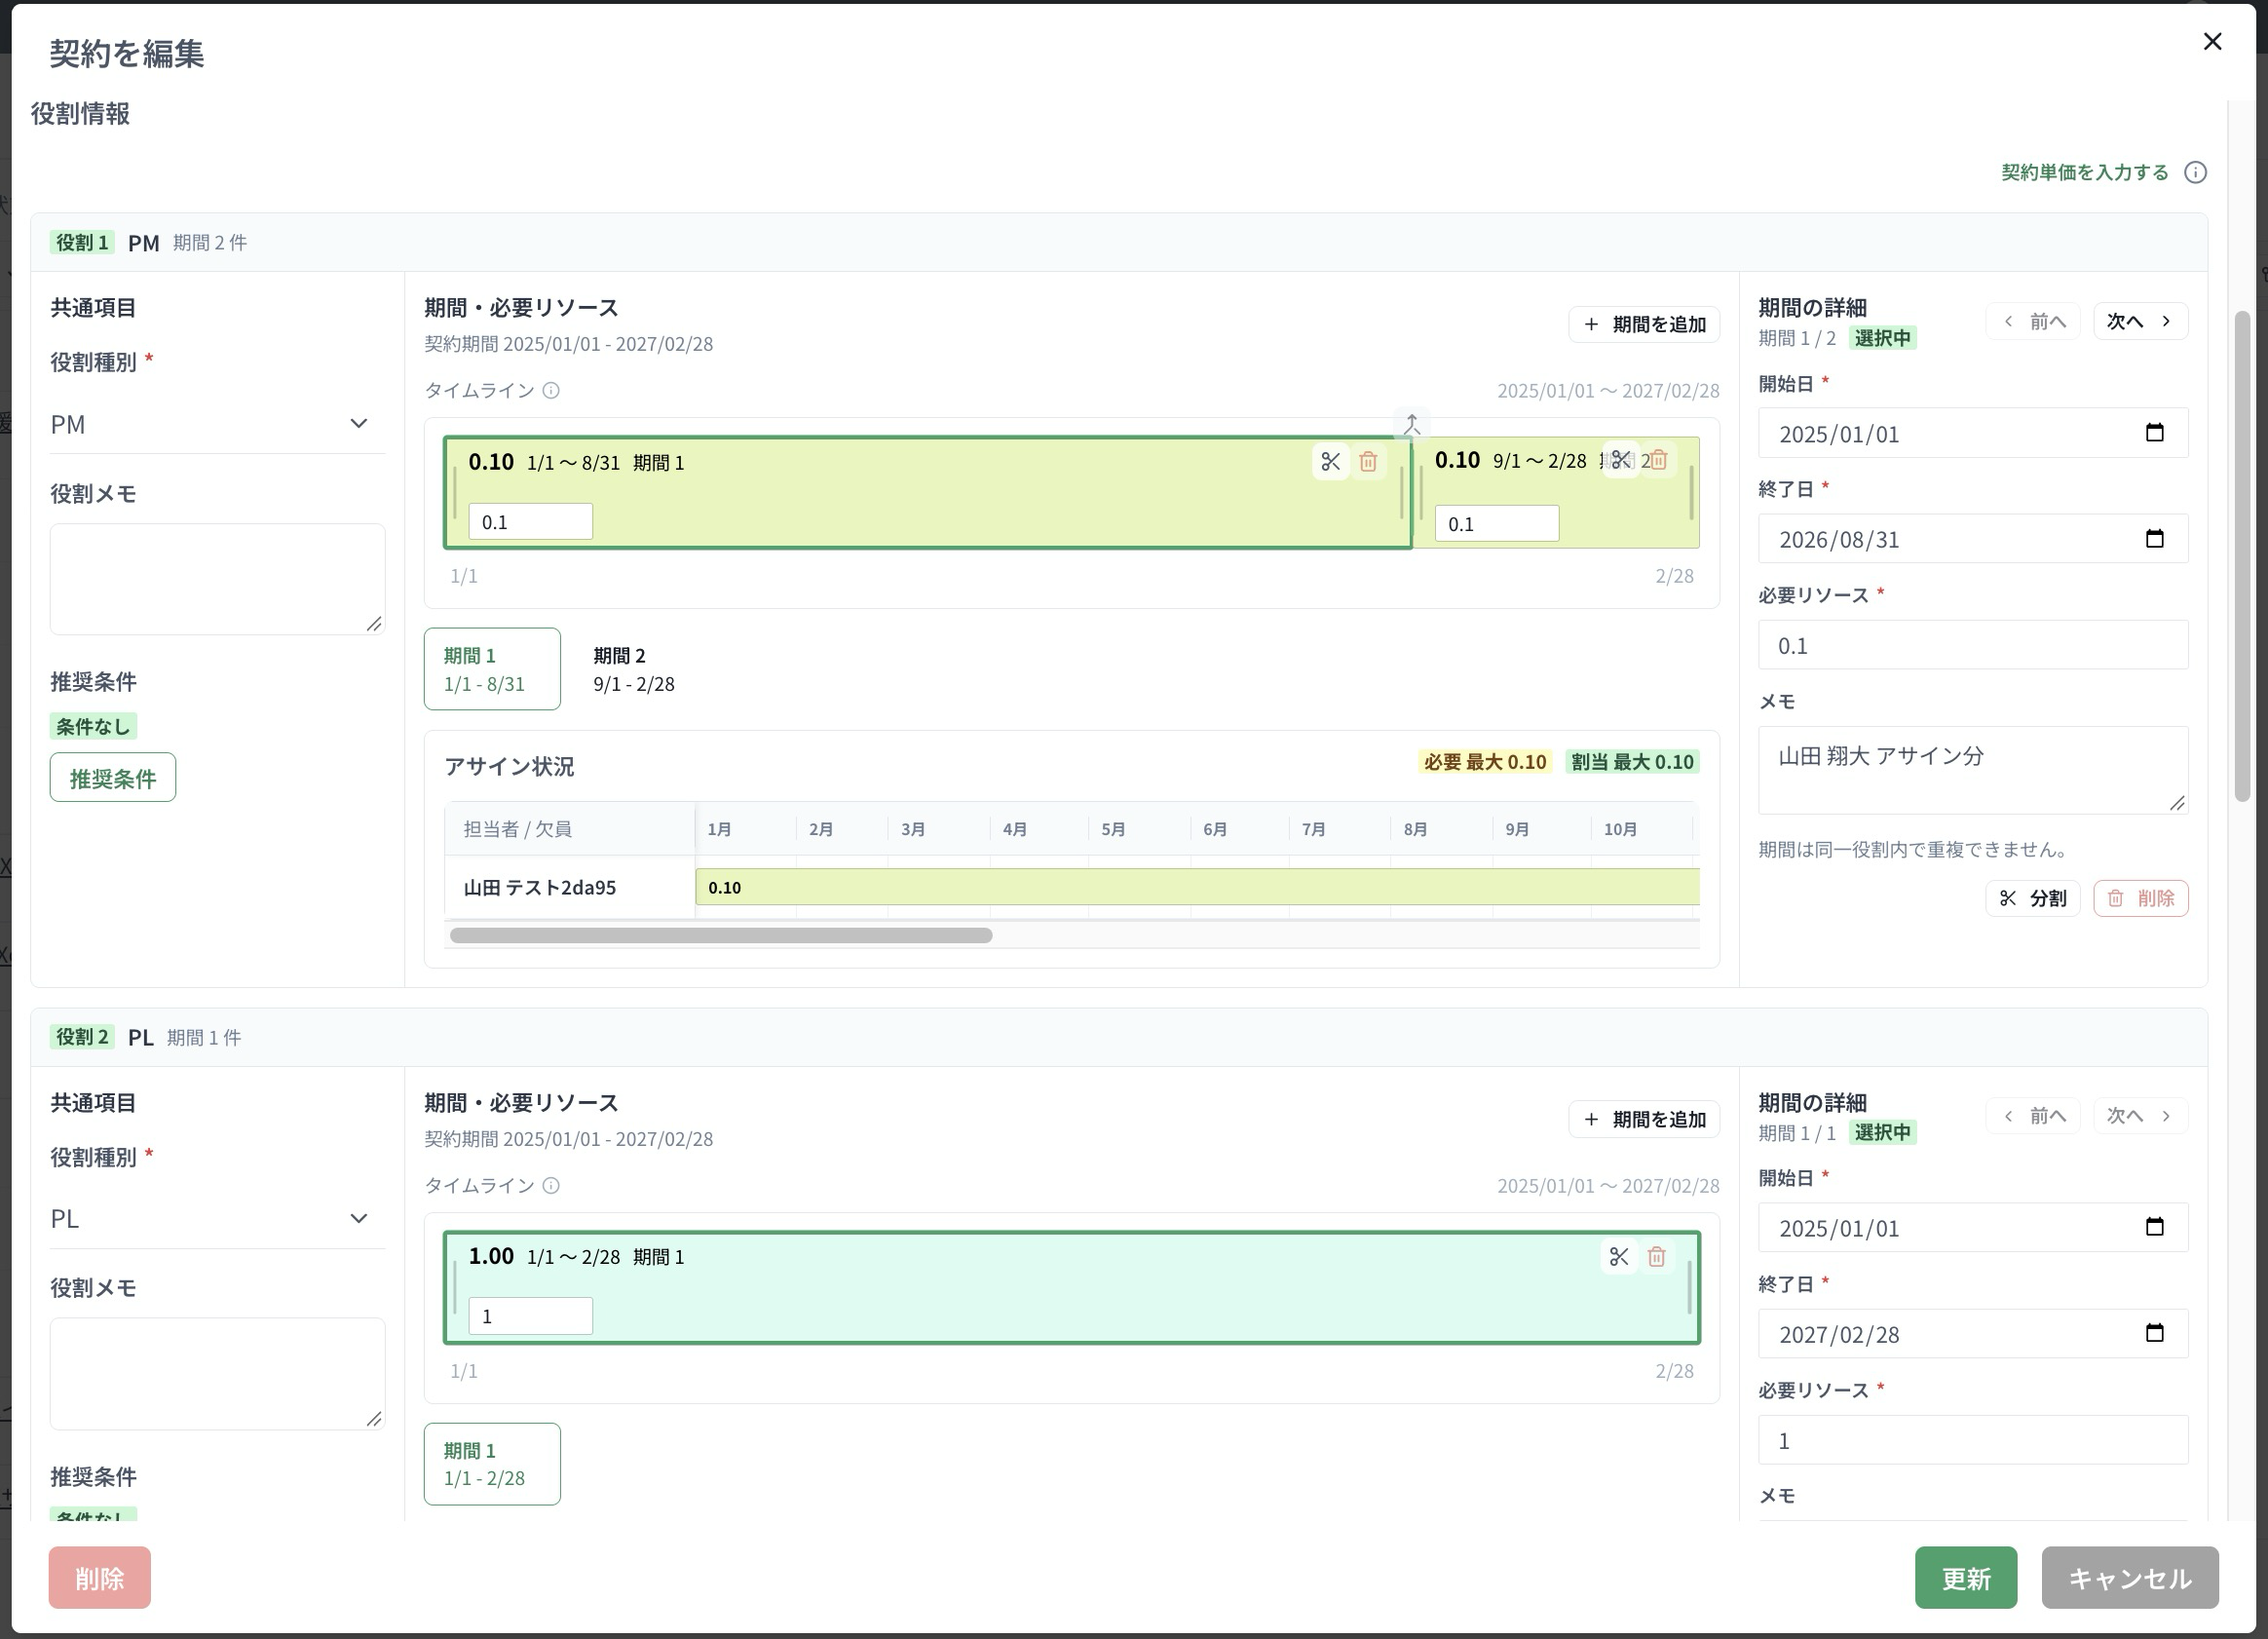Click info icon next to 契約単価を入力する
The width and height of the screenshot is (2268, 1639).
[2195, 173]
